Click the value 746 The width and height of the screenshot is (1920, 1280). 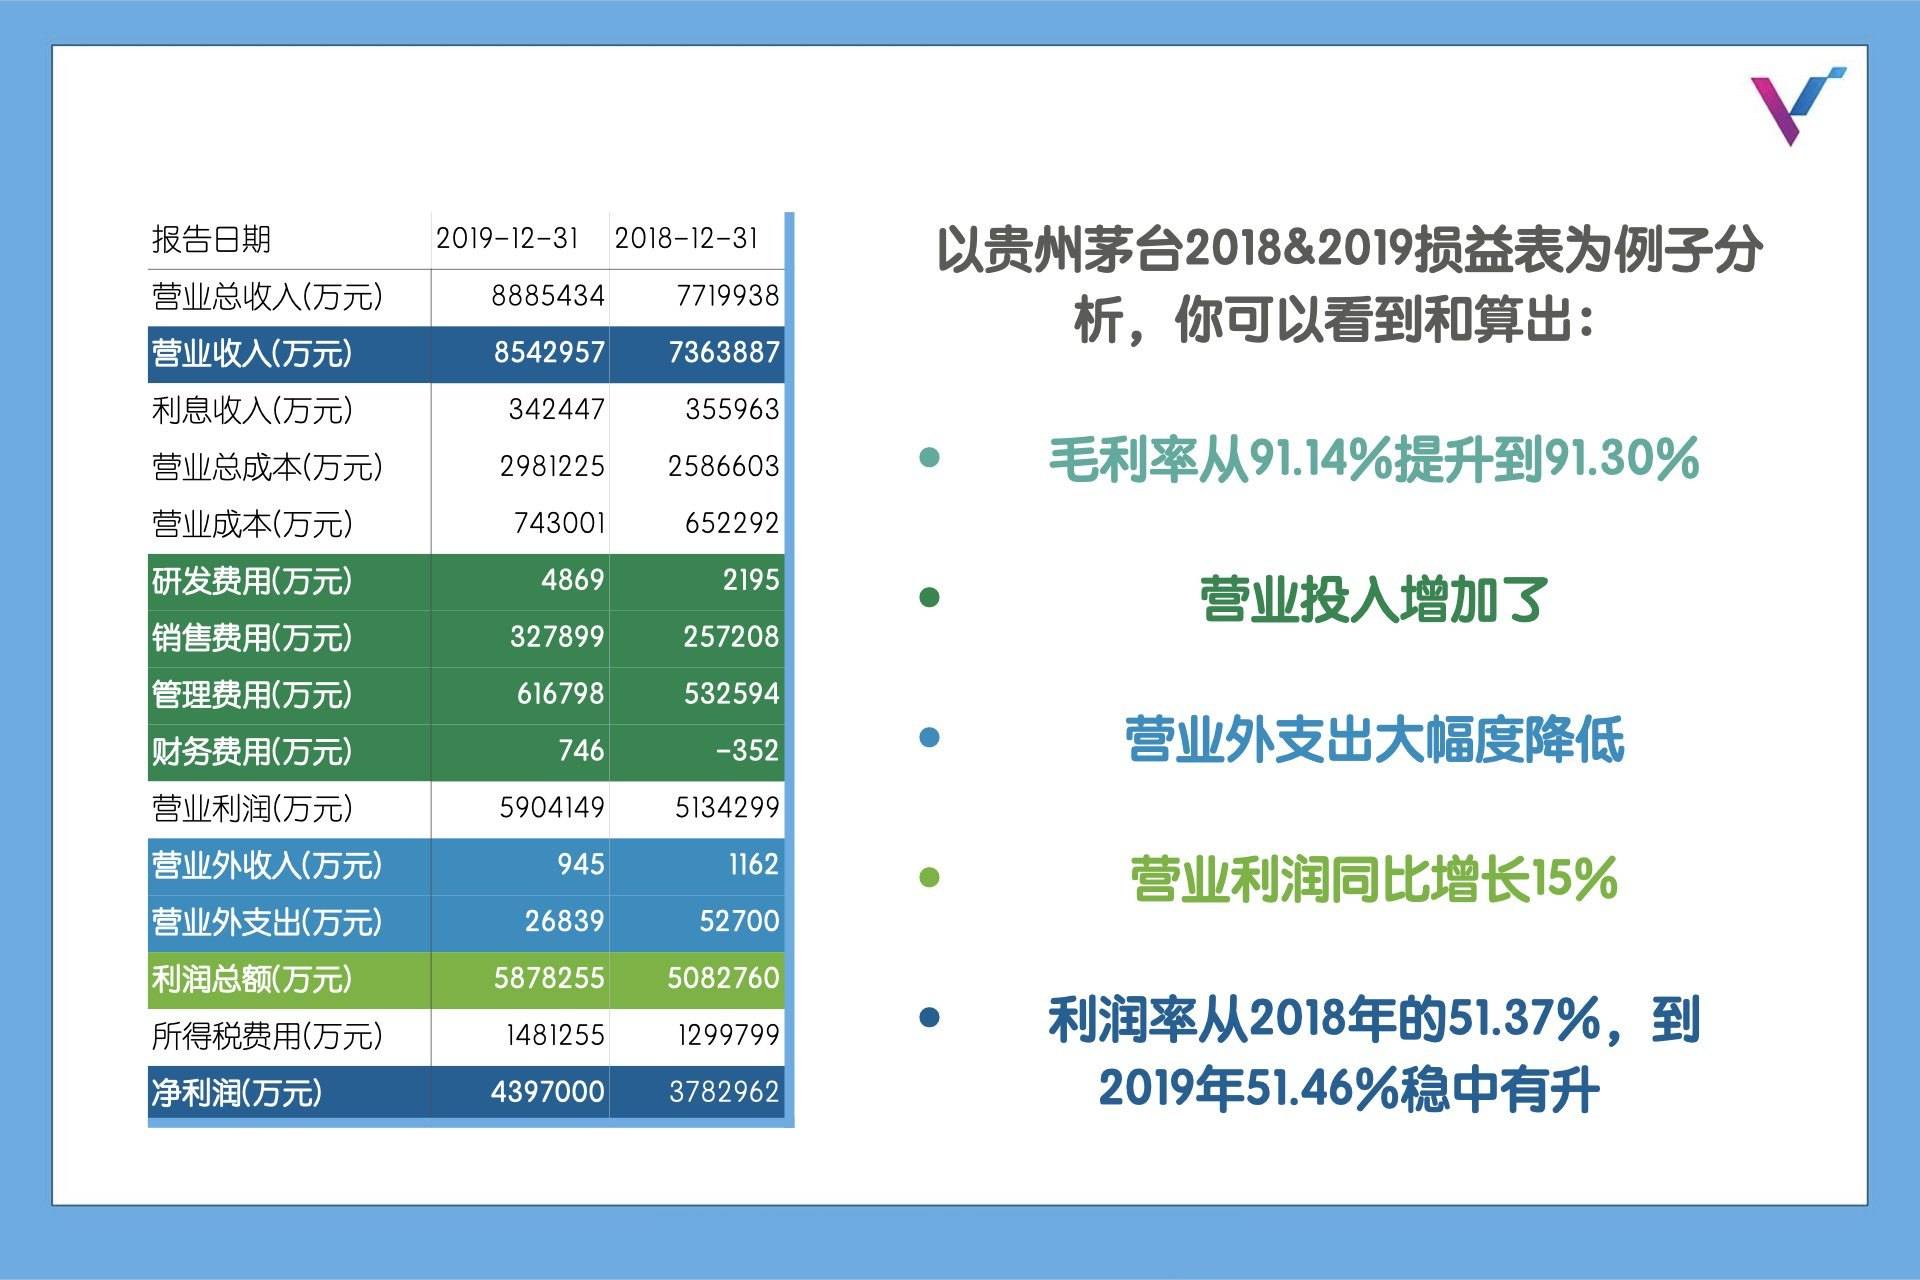[x=581, y=751]
